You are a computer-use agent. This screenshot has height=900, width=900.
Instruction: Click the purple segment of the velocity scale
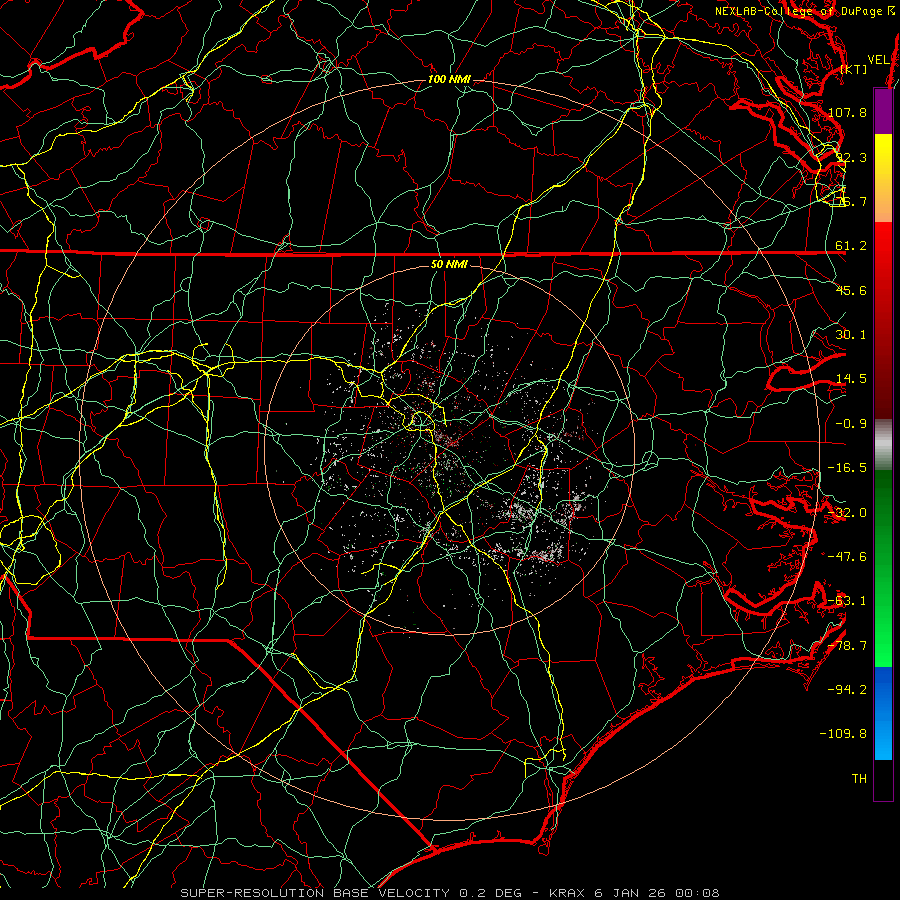click(x=883, y=112)
